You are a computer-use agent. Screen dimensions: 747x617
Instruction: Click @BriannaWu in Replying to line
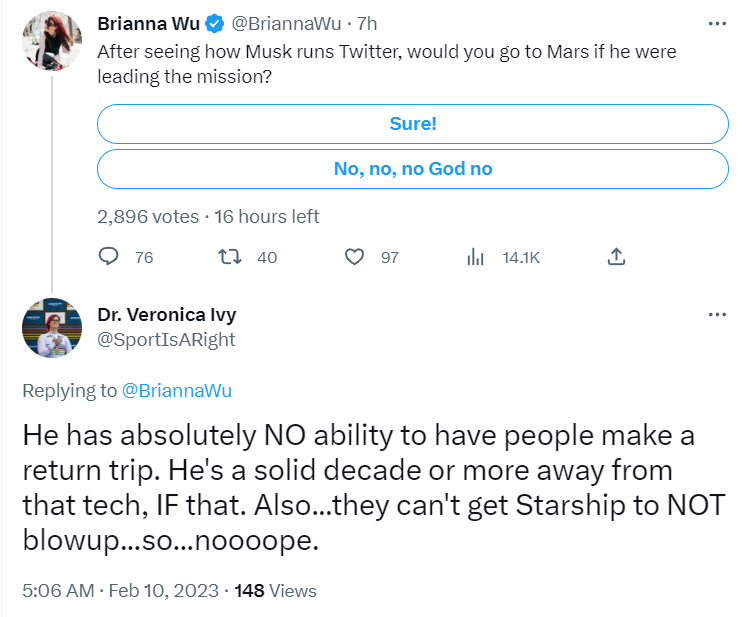click(x=177, y=391)
